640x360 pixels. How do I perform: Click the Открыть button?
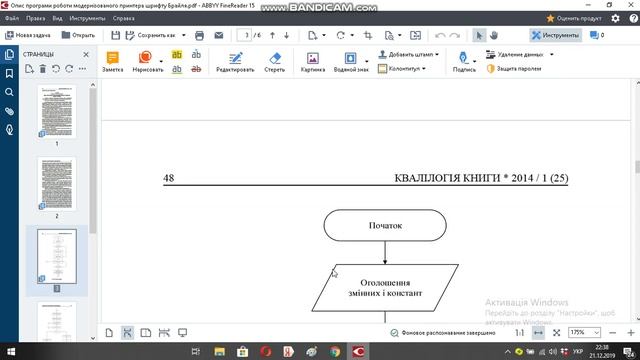click(x=78, y=36)
